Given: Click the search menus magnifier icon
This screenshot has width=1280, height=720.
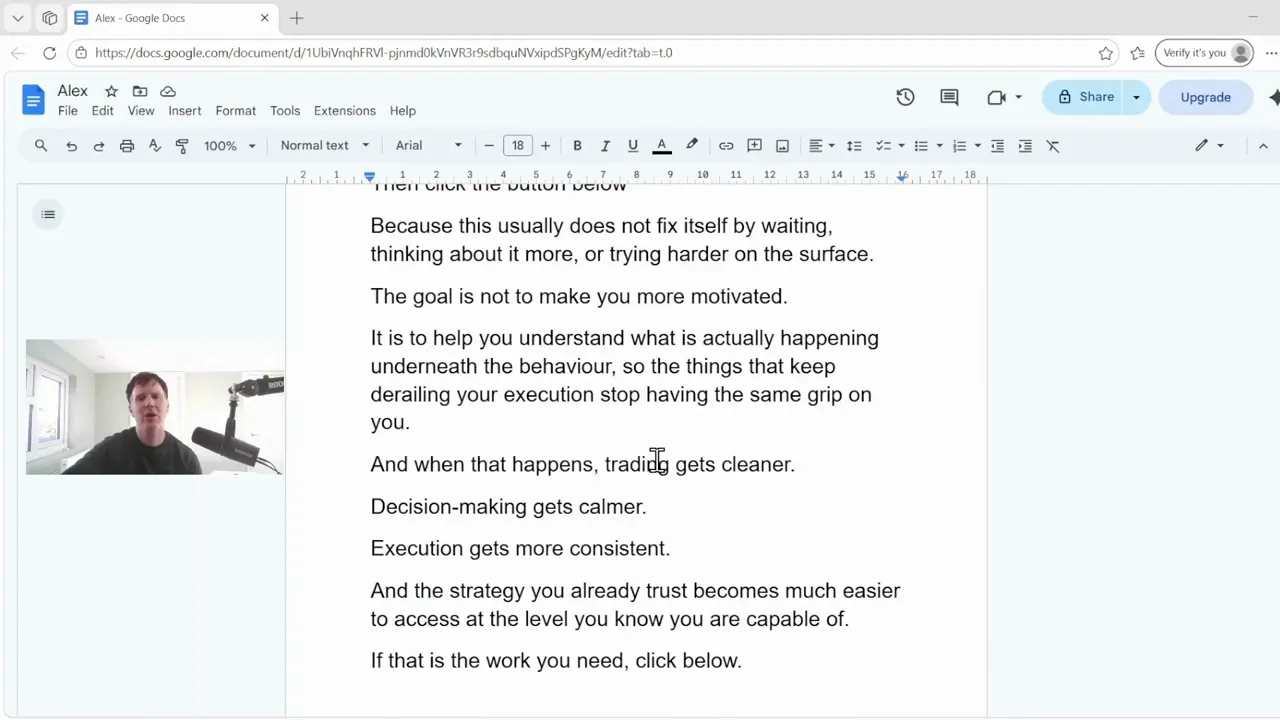Looking at the screenshot, I should 41,146.
